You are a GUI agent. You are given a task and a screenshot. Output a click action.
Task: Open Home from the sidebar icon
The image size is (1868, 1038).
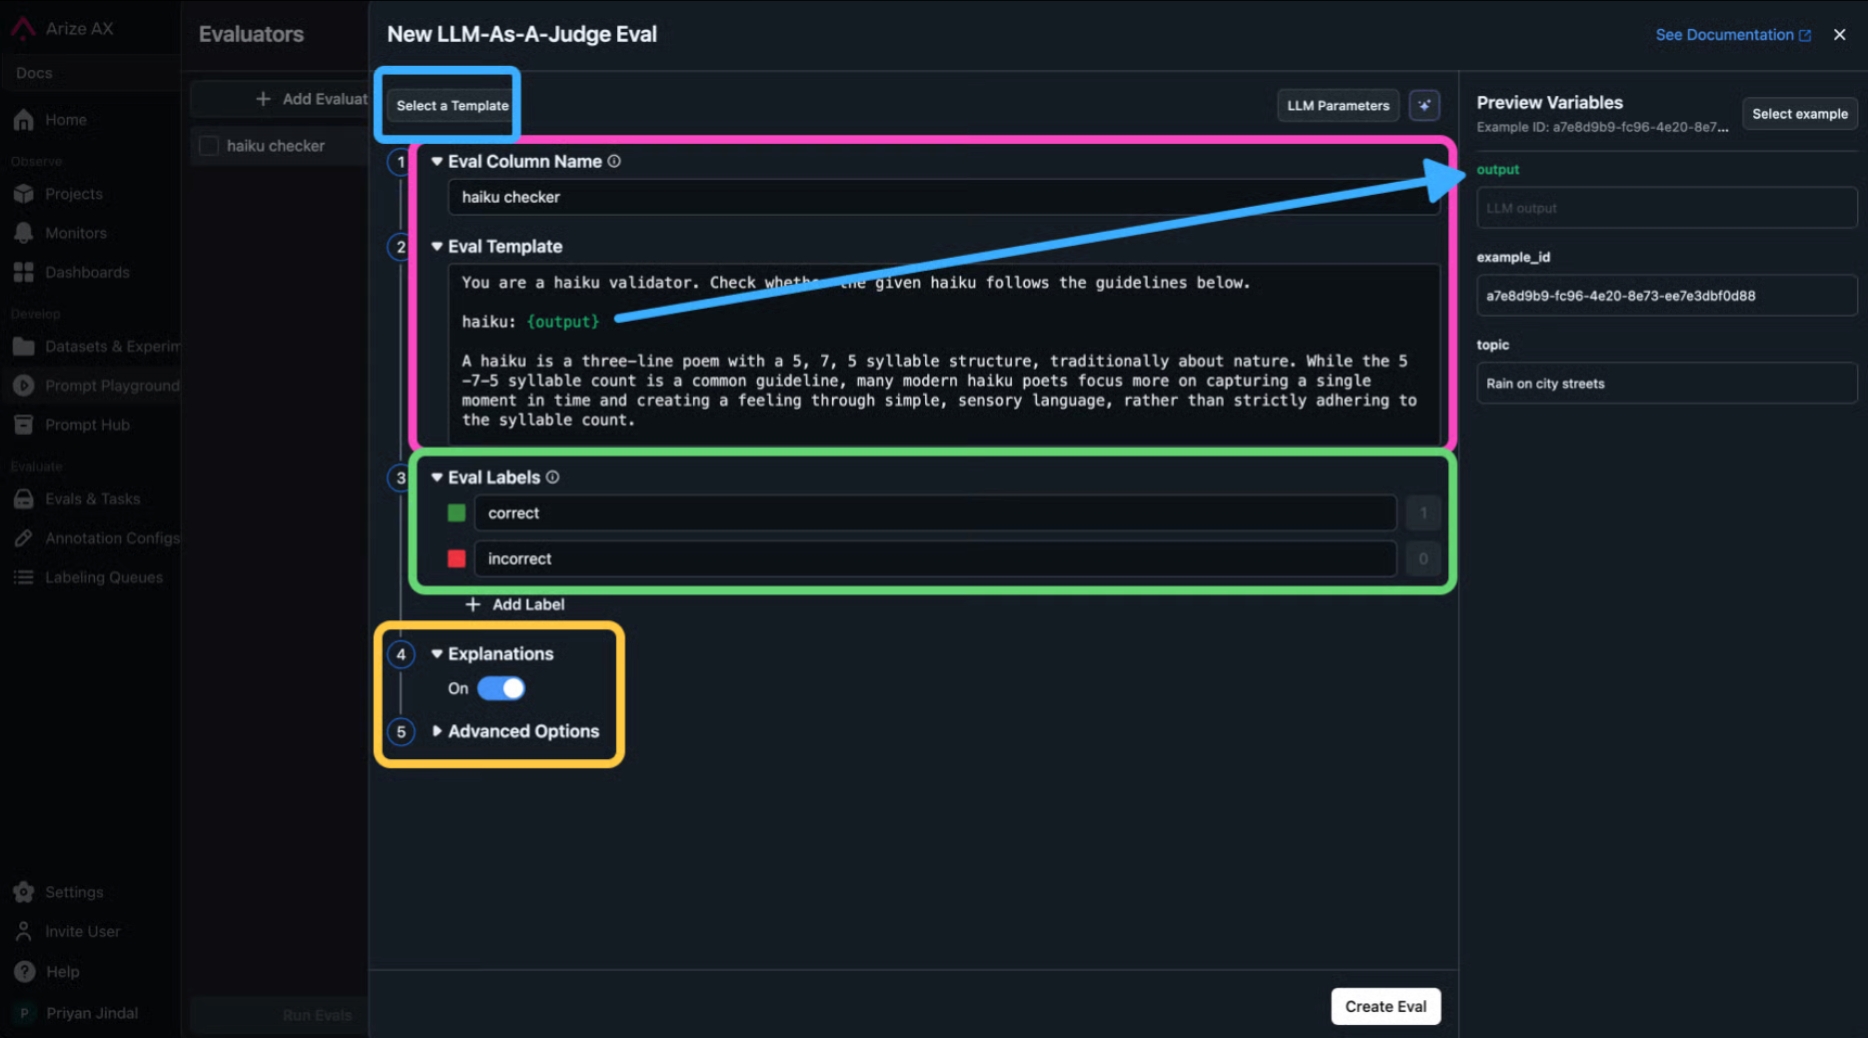pos(24,120)
